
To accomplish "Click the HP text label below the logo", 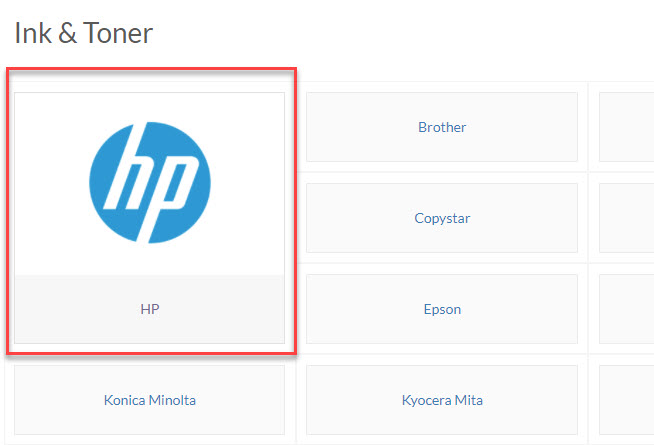I will 150,309.
